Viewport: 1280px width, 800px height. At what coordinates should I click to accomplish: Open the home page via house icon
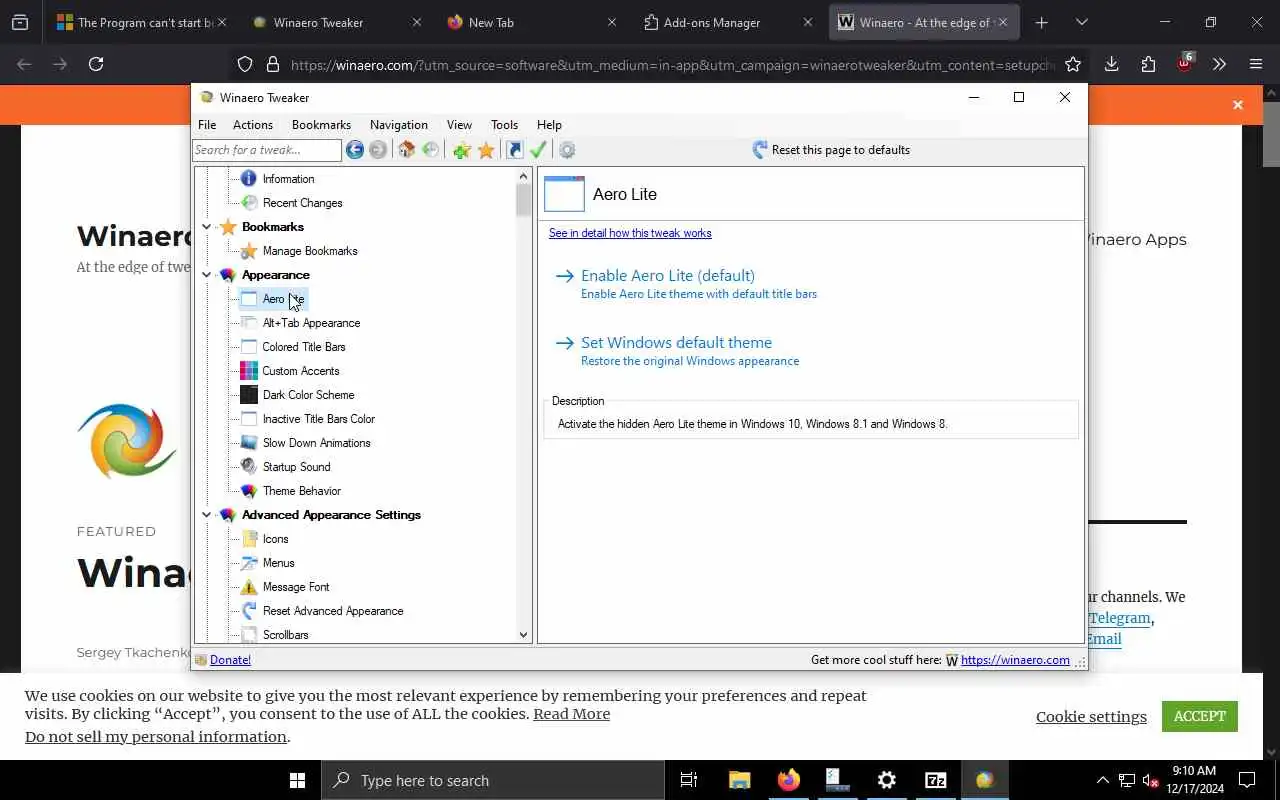[x=406, y=150]
